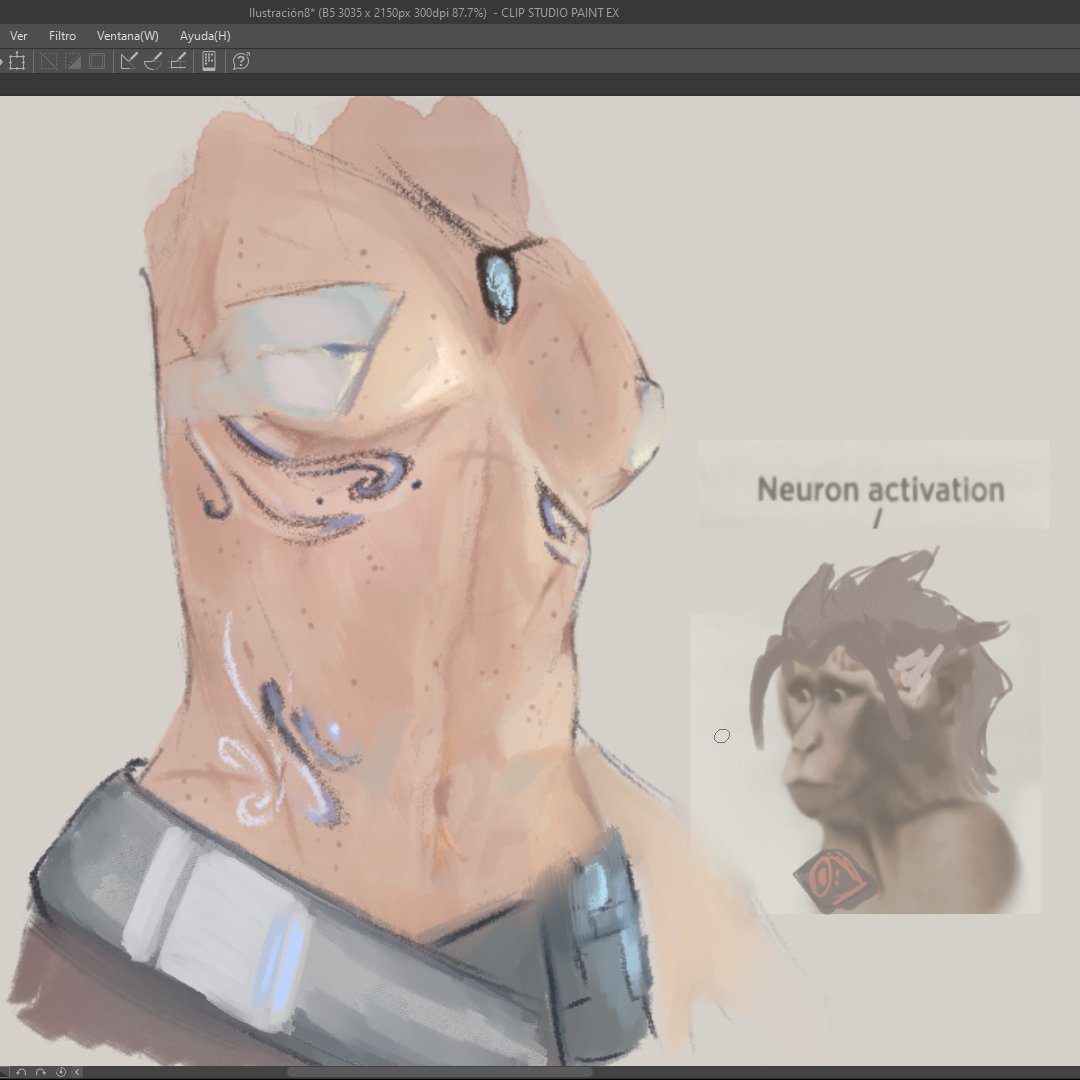The height and width of the screenshot is (1080, 1080).
Task: Click the Scale/Rotate transform icon
Action: click(17, 61)
